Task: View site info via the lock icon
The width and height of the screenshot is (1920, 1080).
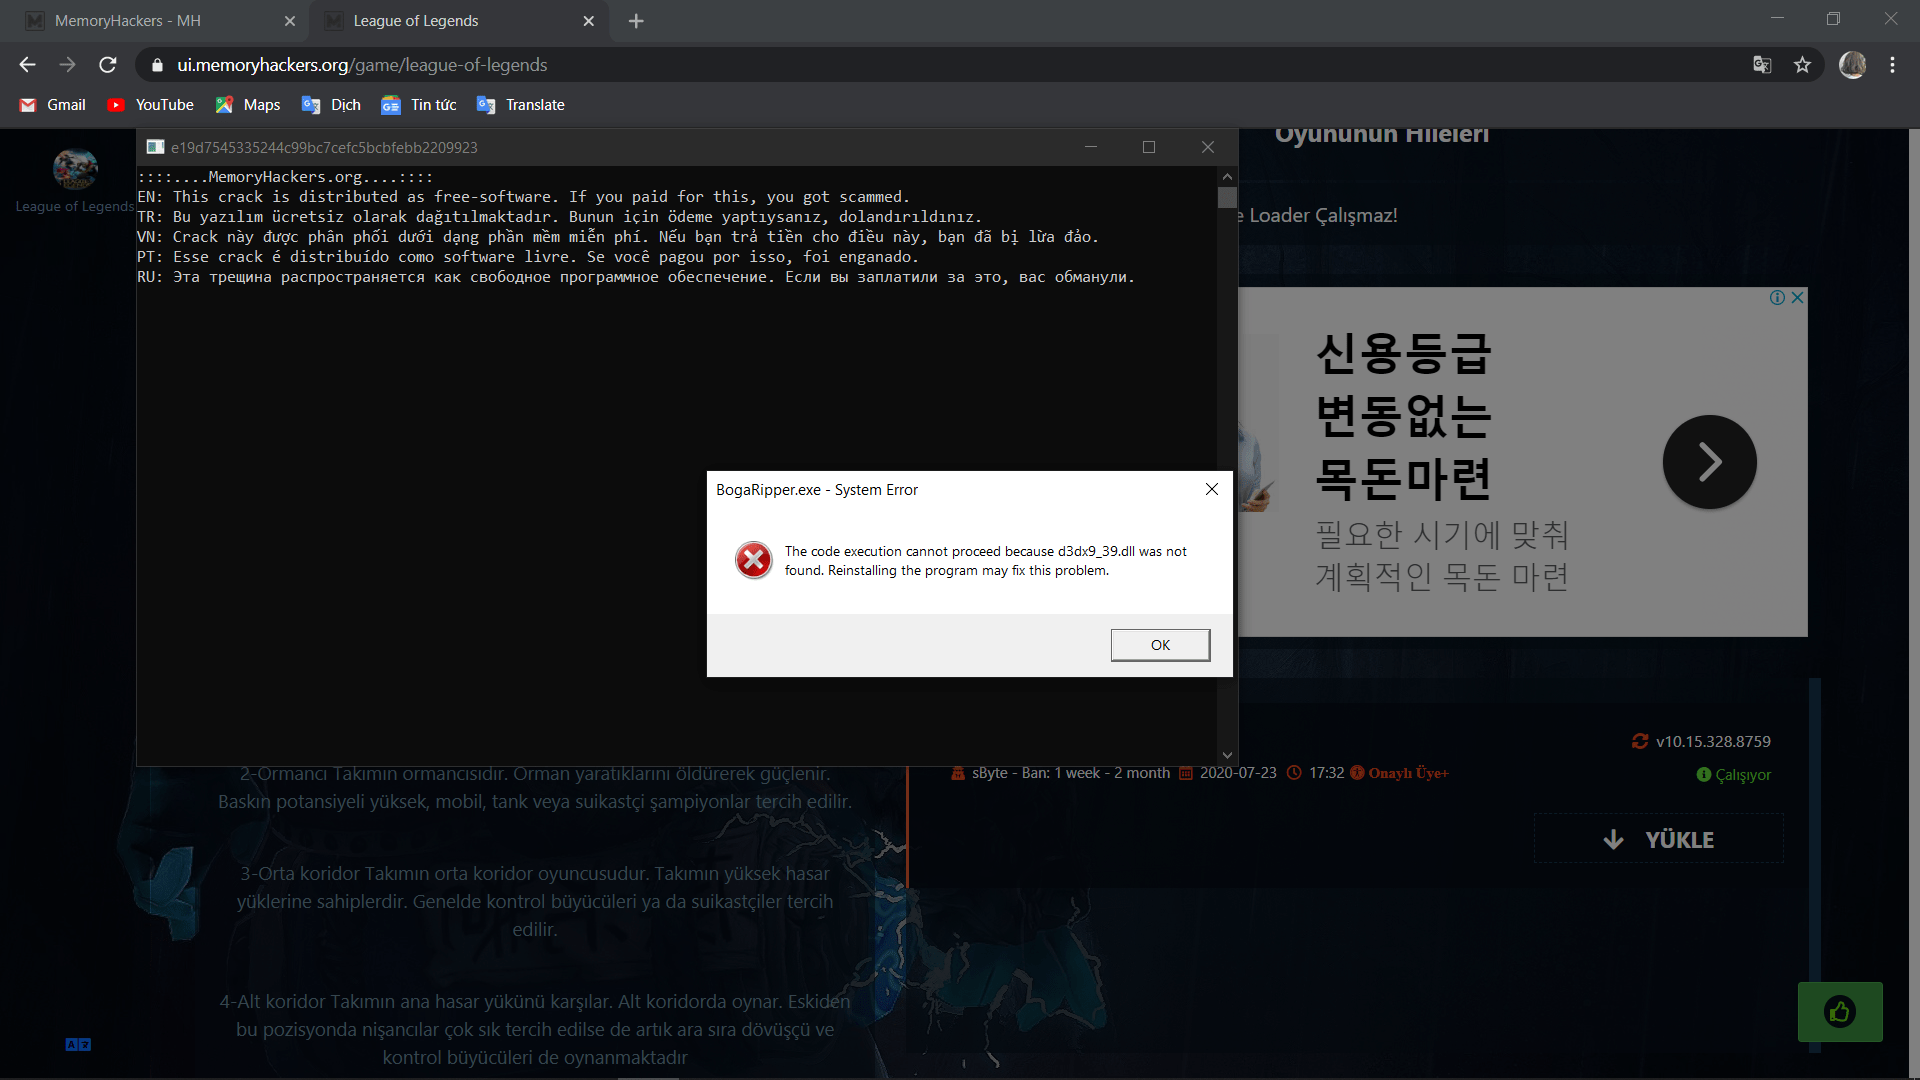Action: click(x=156, y=65)
